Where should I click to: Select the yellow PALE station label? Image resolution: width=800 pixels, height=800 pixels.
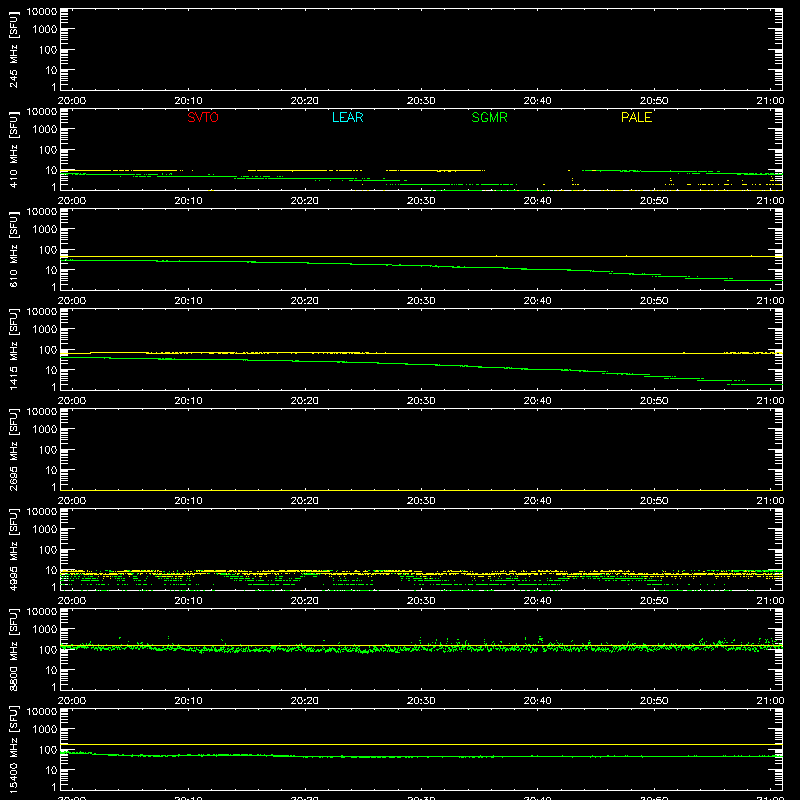(636, 117)
